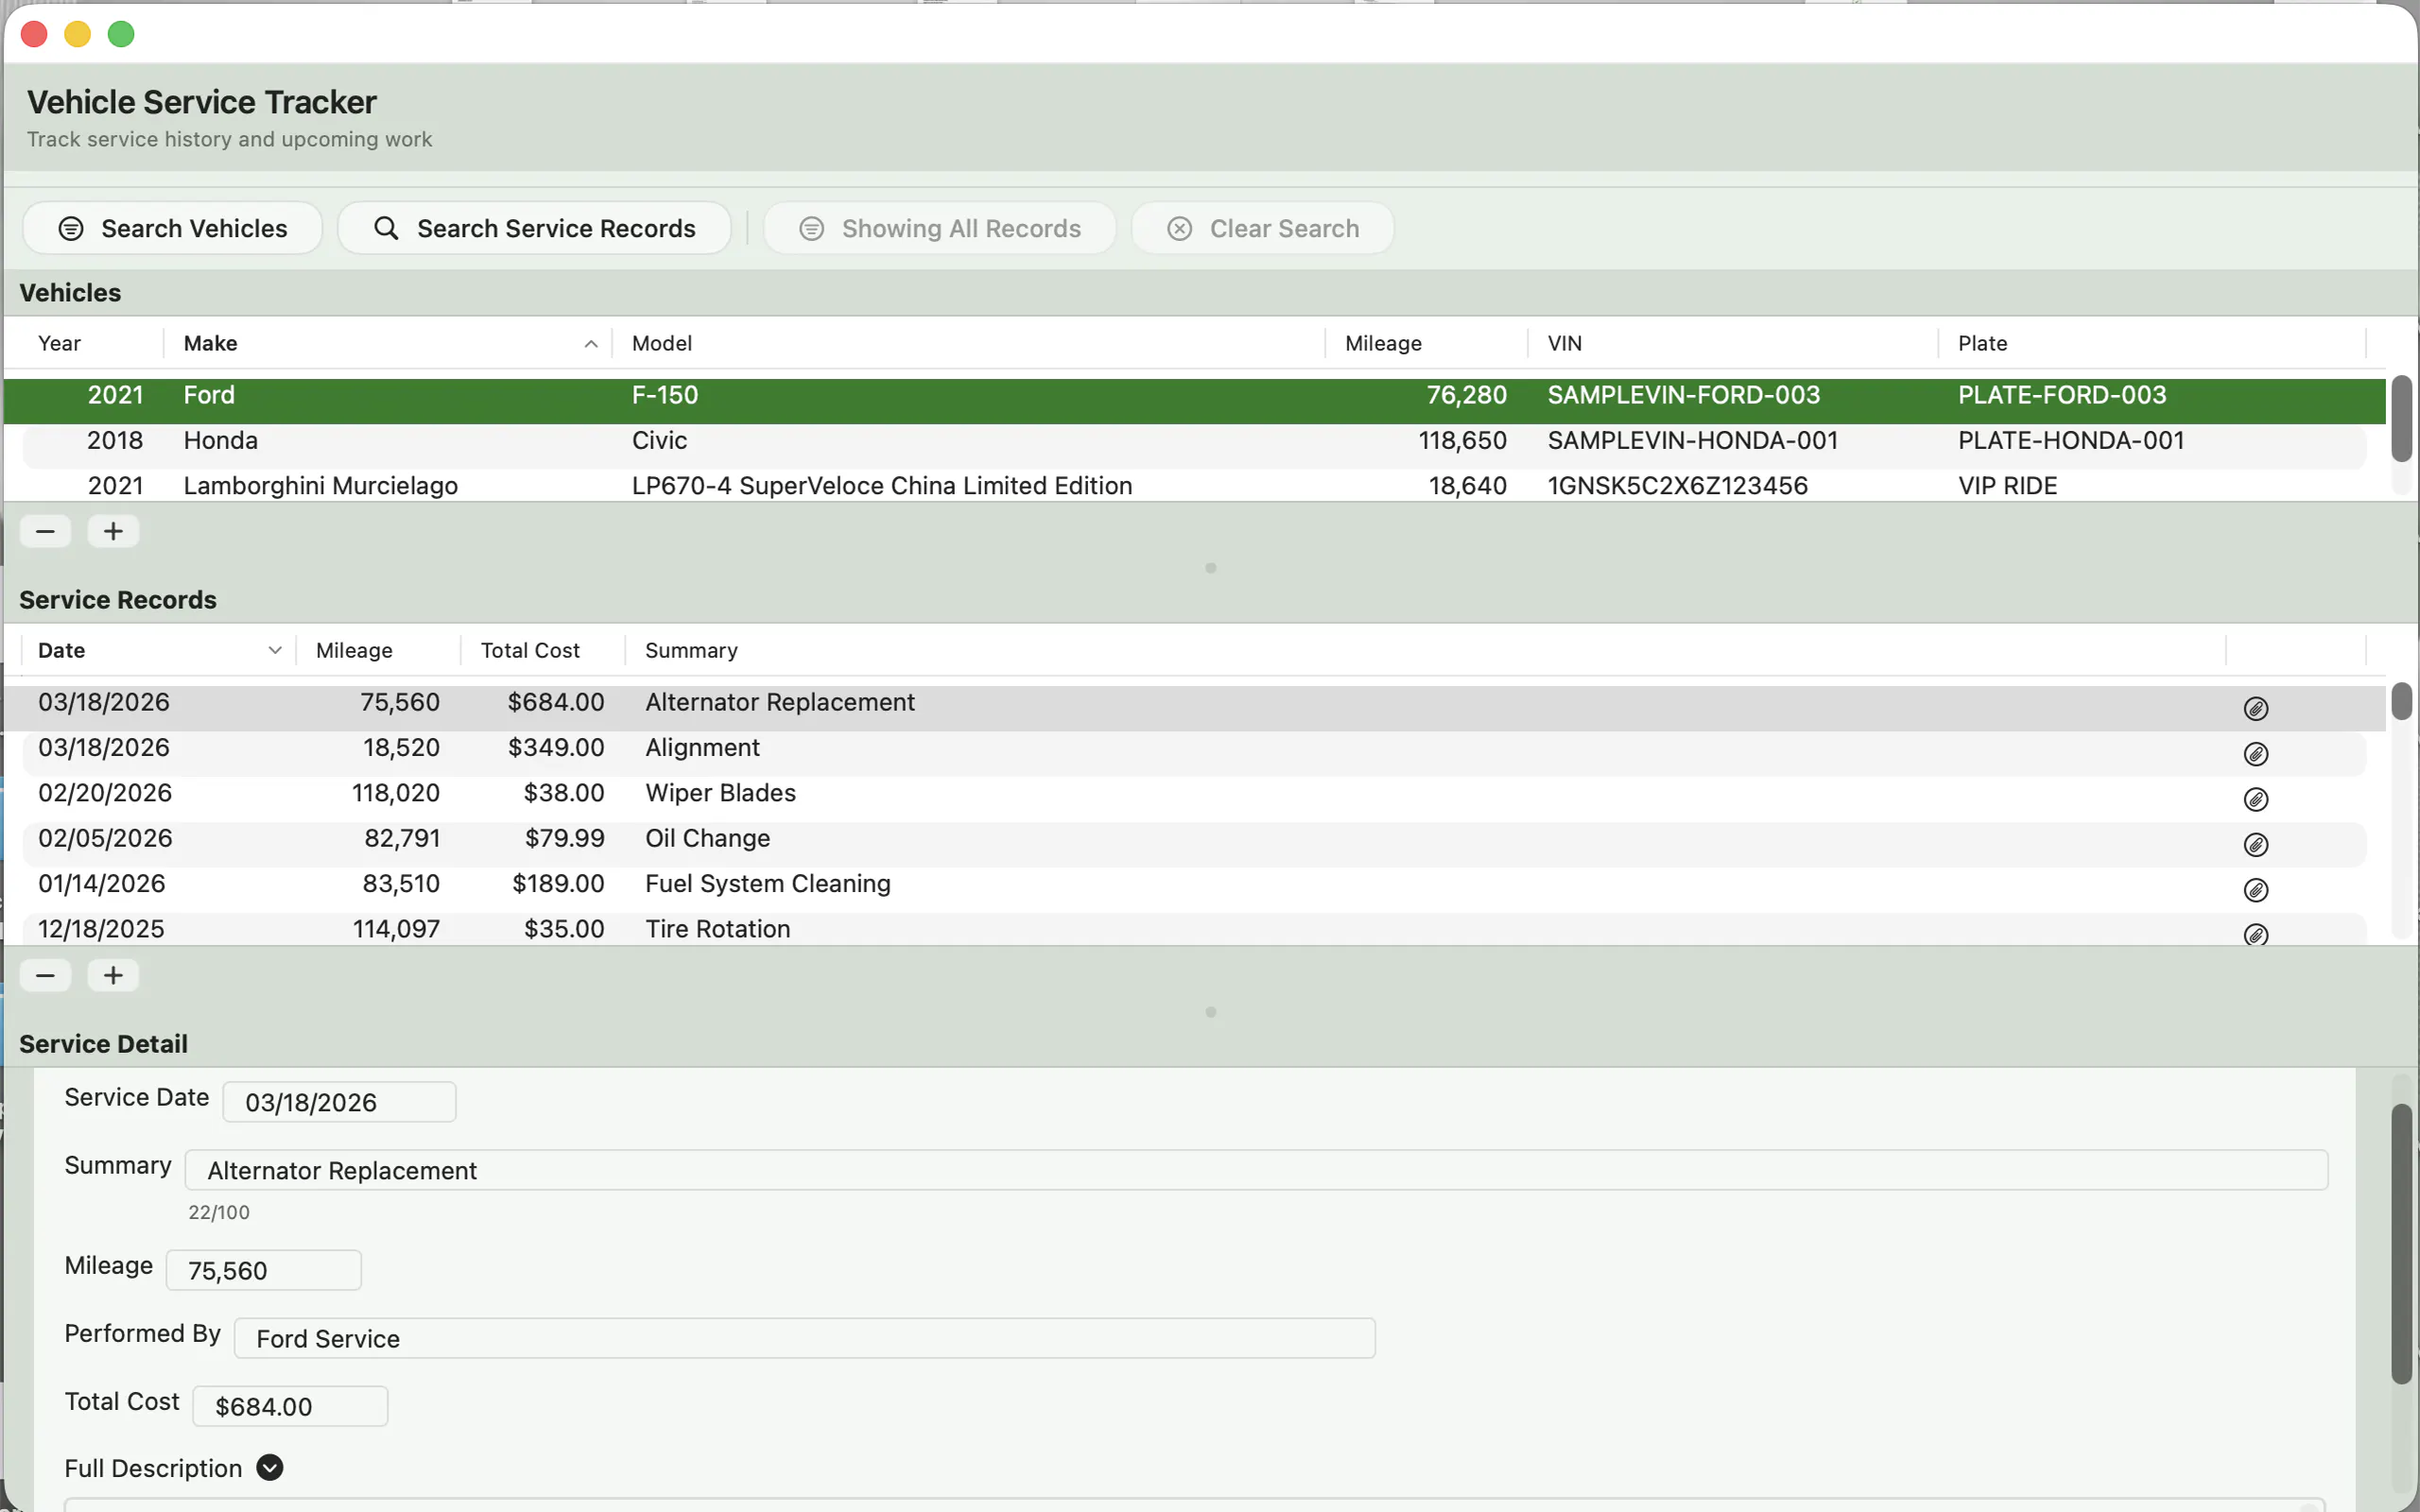Click splitter handle above Service Detail

pyautogui.click(x=1210, y=1012)
